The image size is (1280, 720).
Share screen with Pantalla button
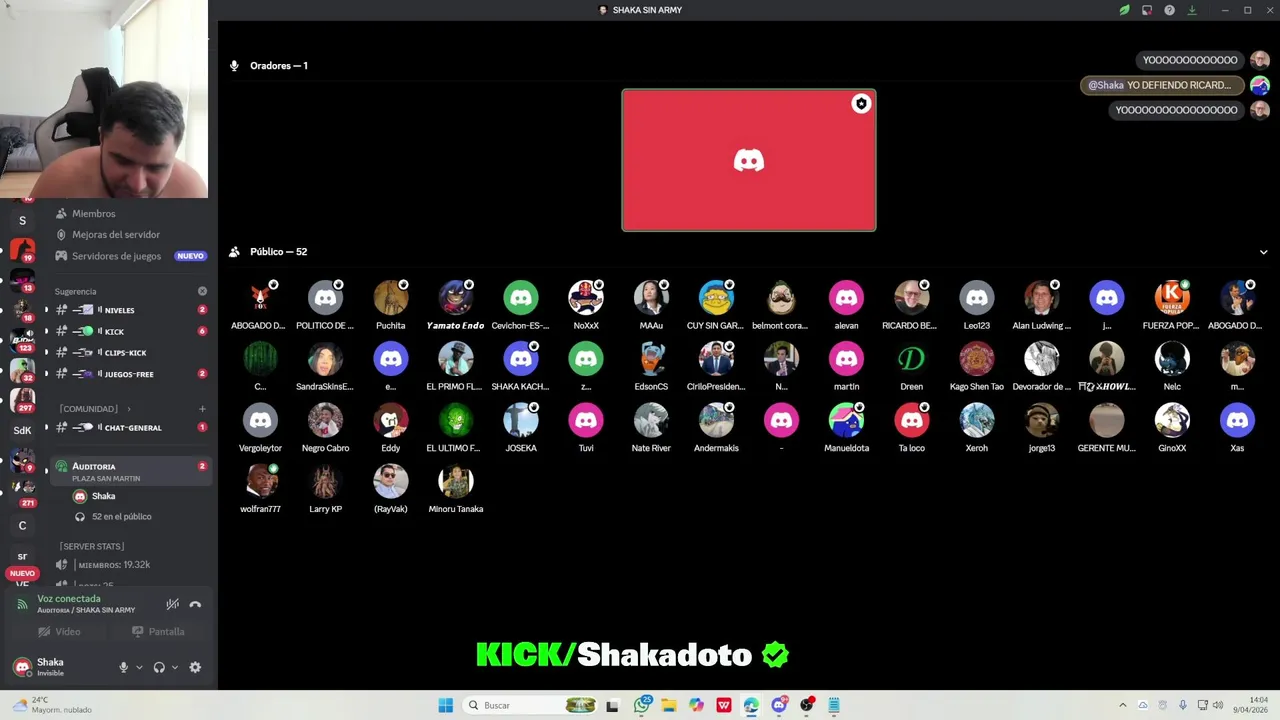click(x=158, y=631)
